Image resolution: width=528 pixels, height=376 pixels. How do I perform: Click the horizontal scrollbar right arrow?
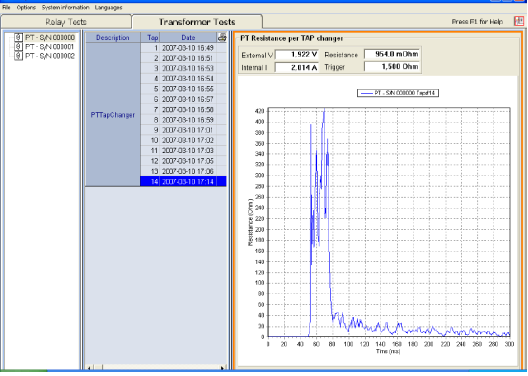tap(222, 368)
